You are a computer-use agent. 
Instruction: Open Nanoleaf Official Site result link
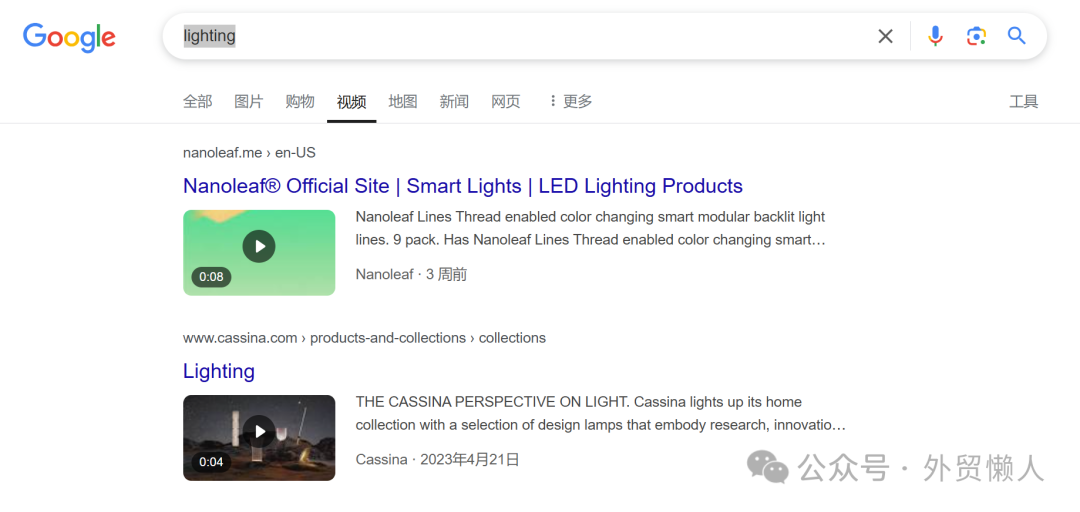click(462, 186)
